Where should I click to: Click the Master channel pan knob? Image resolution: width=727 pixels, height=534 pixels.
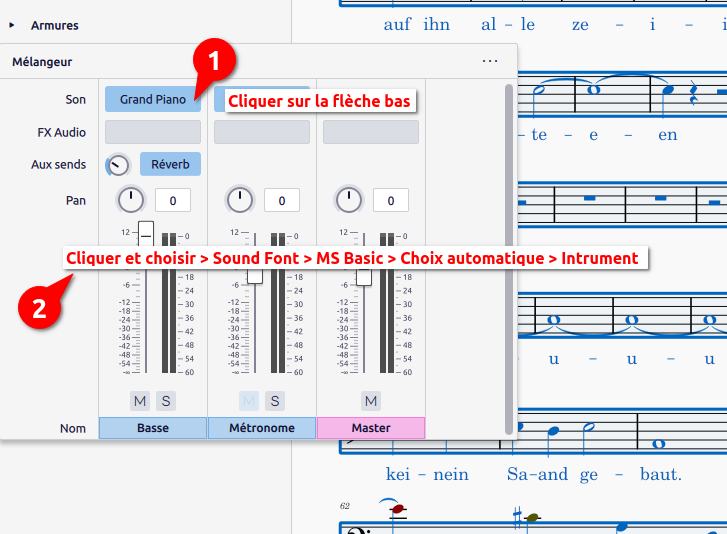348,200
